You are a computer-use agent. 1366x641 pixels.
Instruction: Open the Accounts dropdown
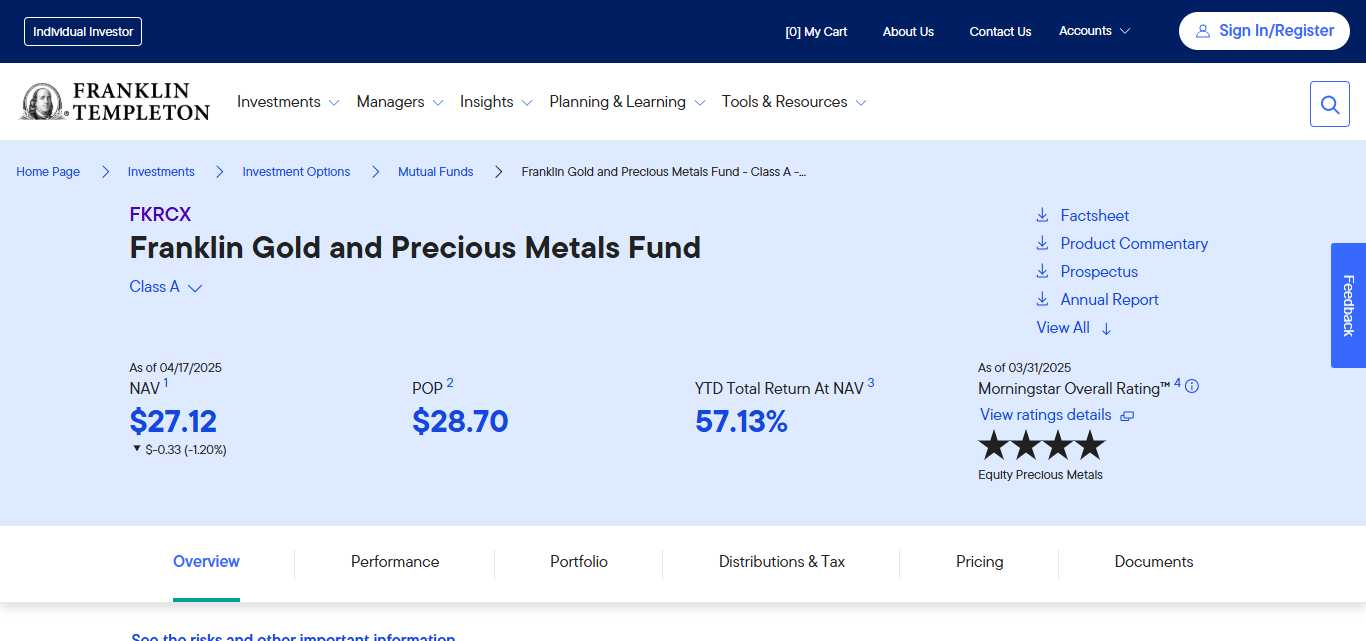point(1094,31)
